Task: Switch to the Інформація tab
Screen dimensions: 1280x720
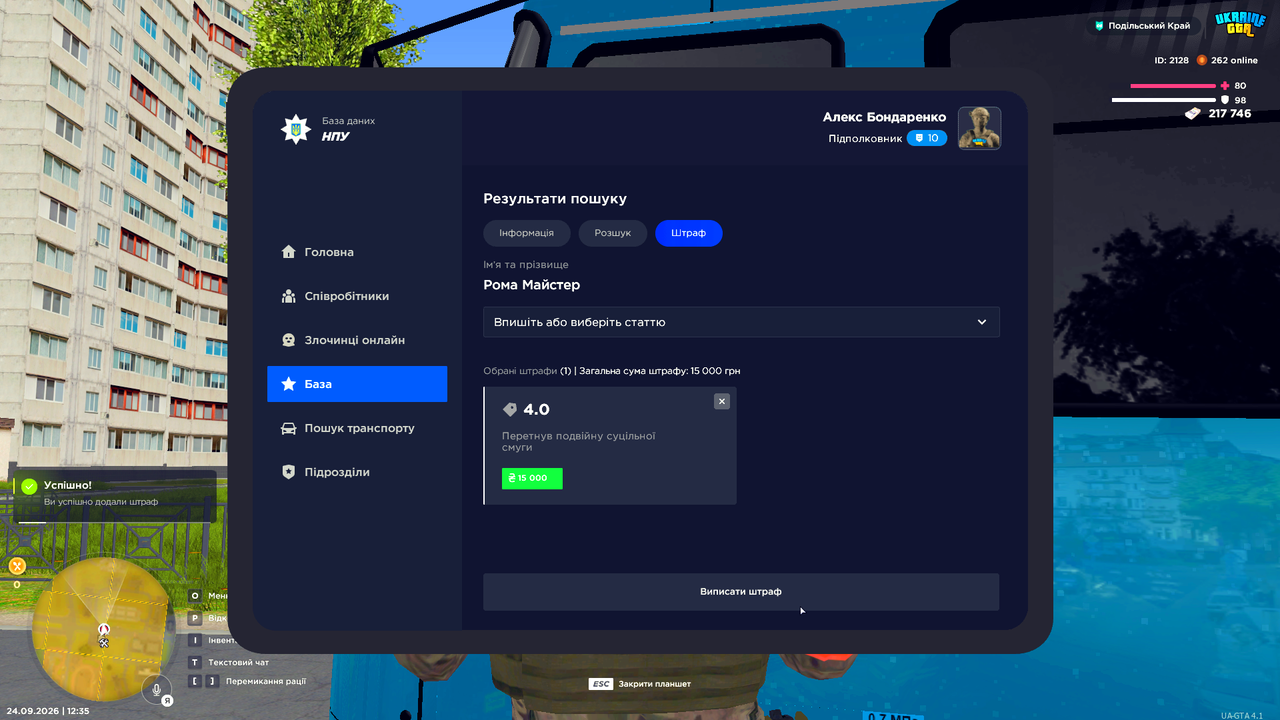Action: coord(527,233)
